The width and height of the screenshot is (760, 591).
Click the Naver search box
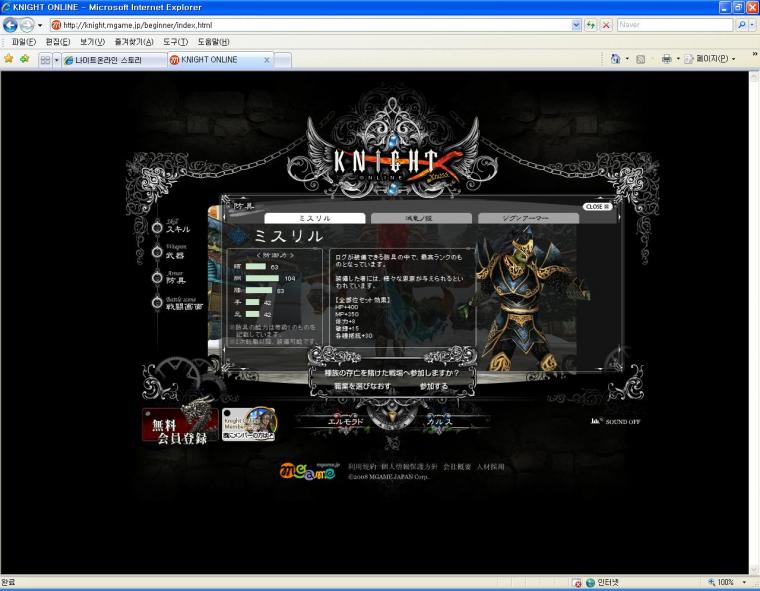coord(675,25)
